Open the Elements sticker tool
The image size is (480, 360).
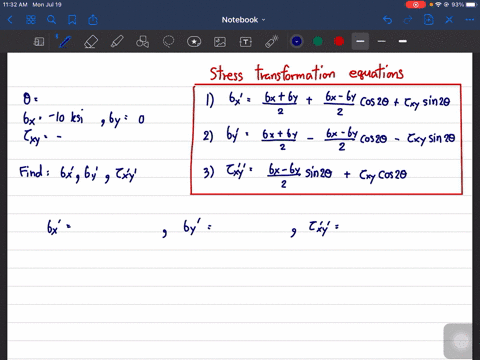(x=194, y=42)
